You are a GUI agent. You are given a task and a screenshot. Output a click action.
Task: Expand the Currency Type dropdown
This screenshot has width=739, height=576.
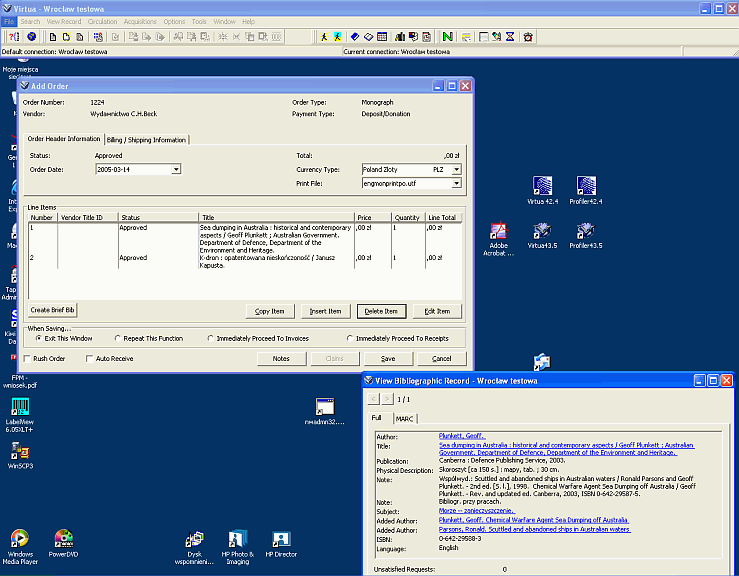[456, 169]
